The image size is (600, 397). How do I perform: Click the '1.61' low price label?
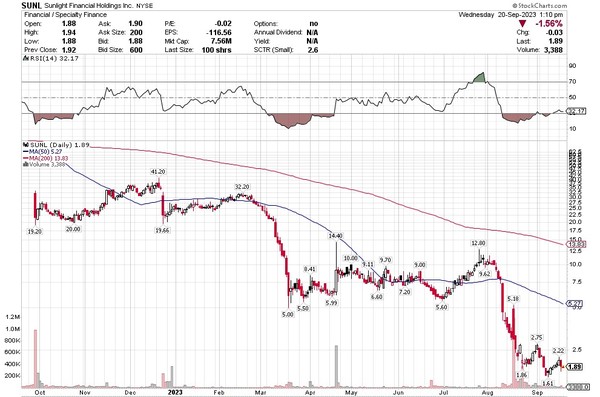[x=548, y=383]
